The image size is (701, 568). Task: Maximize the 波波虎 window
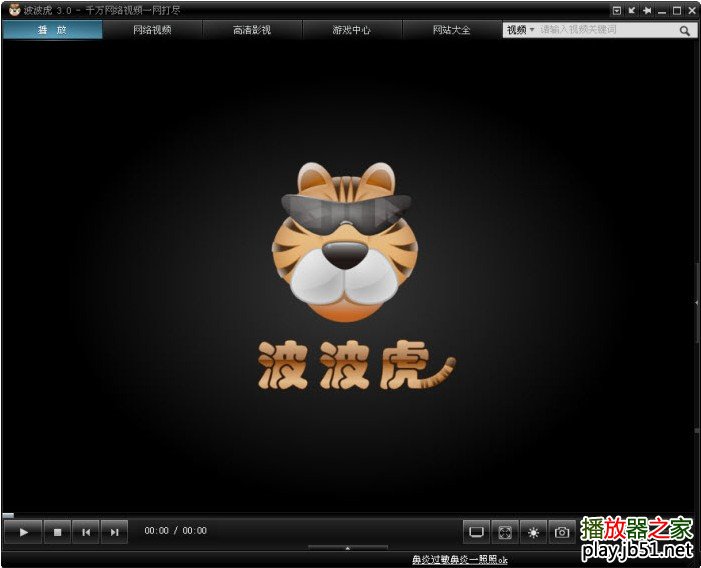point(677,10)
